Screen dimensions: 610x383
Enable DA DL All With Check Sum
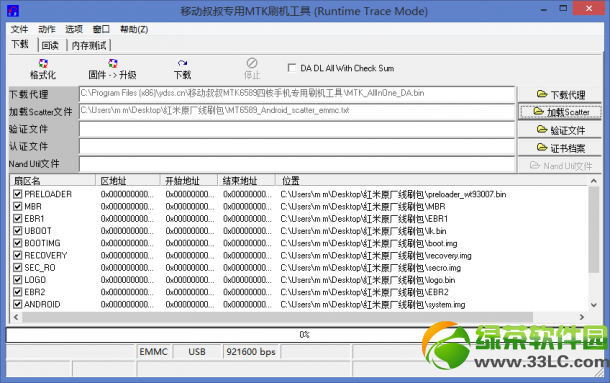[292, 68]
